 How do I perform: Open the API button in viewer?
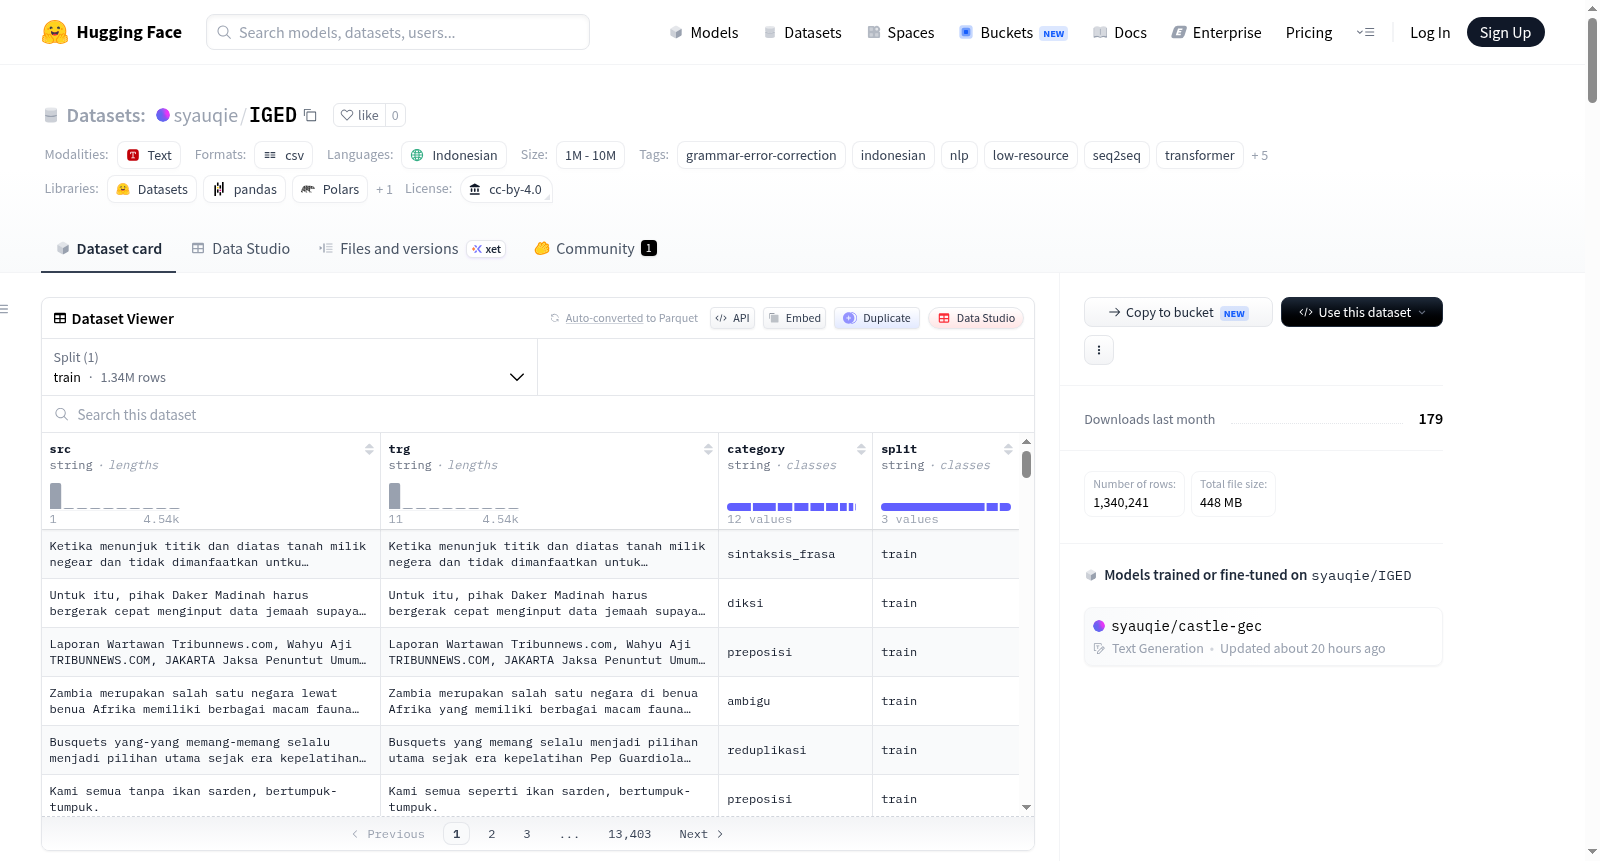point(733,318)
